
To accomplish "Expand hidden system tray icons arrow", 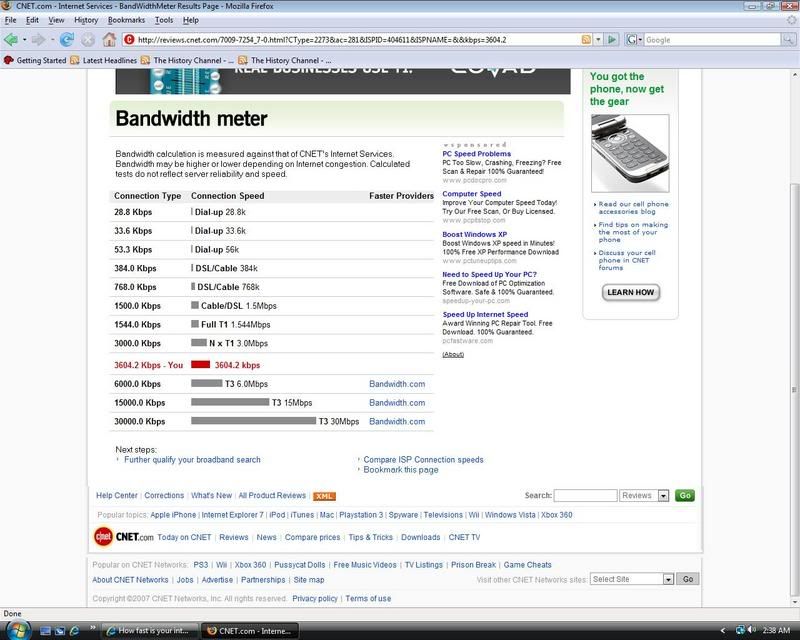I will tap(723, 631).
